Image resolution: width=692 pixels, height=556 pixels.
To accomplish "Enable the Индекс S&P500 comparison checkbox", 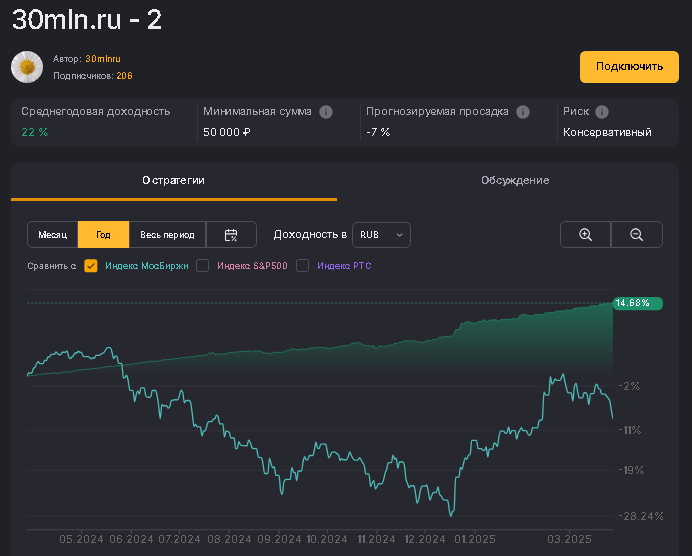I will [203, 266].
